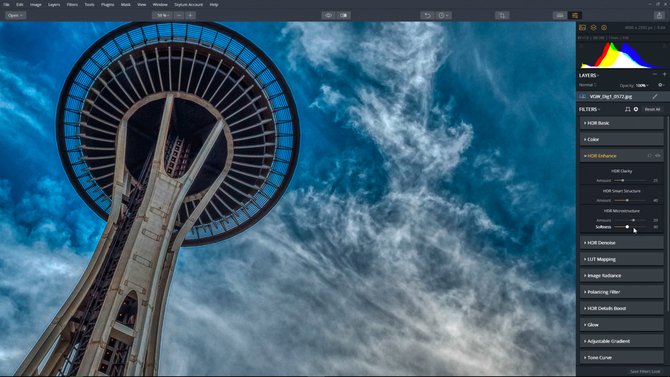Screen dimensions: 670x377
Task: Expand the Polarizing Filter panel
Action: pyautogui.click(x=621, y=292)
